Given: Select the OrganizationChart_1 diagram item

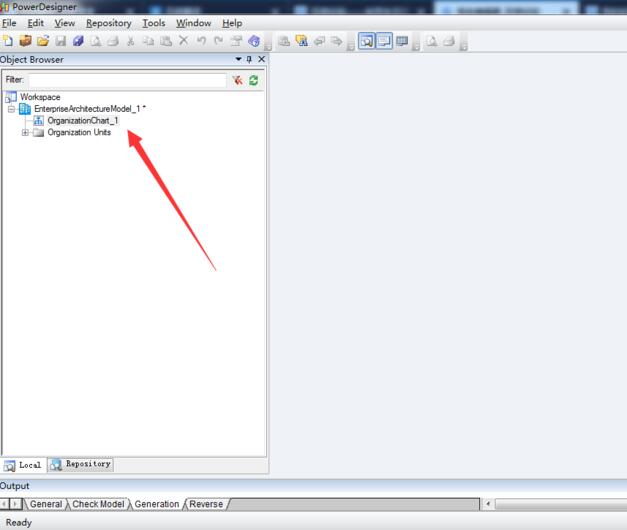Looking at the screenshot, I should (x=82, y=120).
